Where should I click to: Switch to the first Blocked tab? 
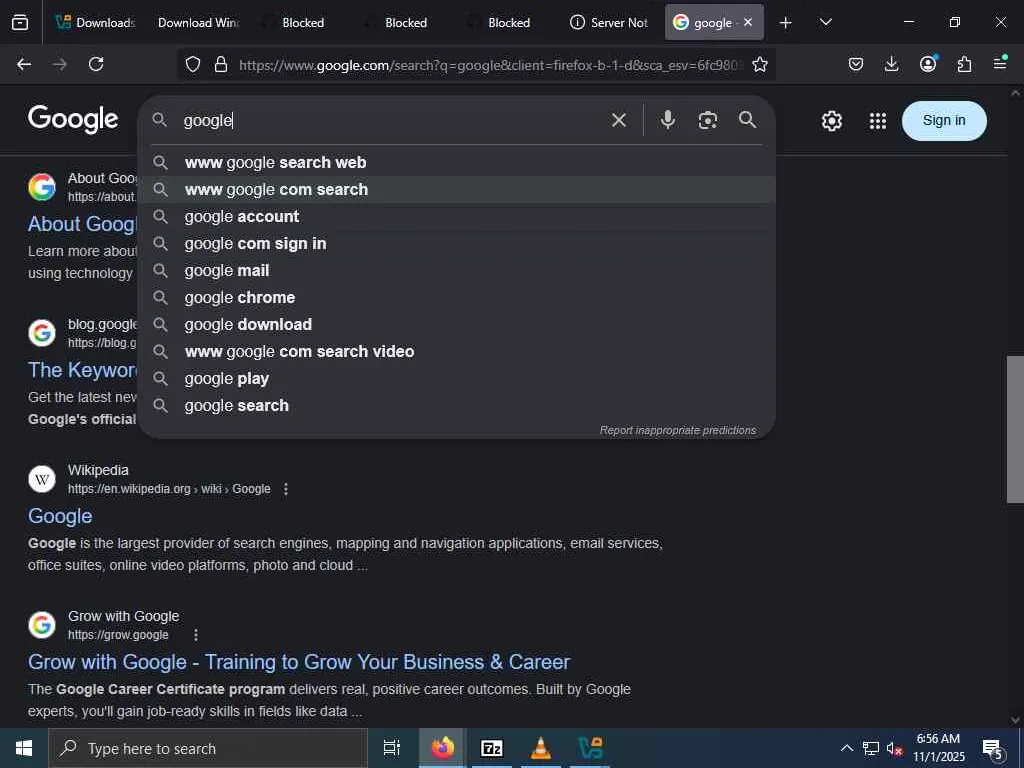302,23
